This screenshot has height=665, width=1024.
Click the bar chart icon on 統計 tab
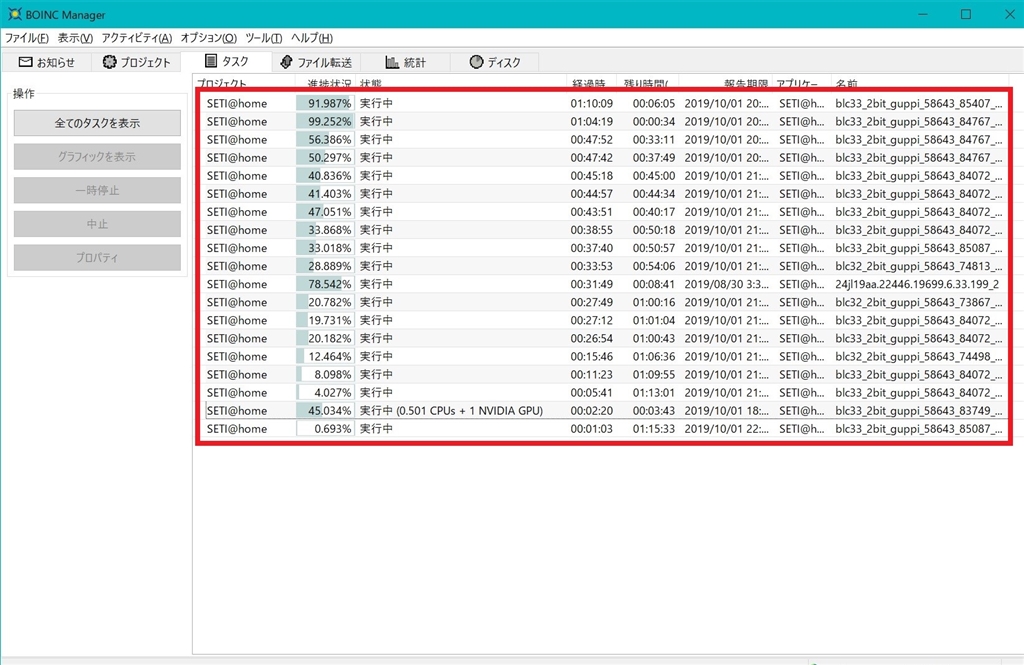[x=392, y=62]
